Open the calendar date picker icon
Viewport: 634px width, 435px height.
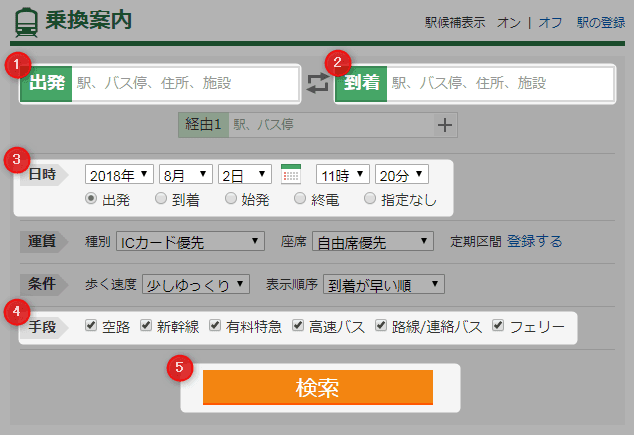[x=291, y=174]
